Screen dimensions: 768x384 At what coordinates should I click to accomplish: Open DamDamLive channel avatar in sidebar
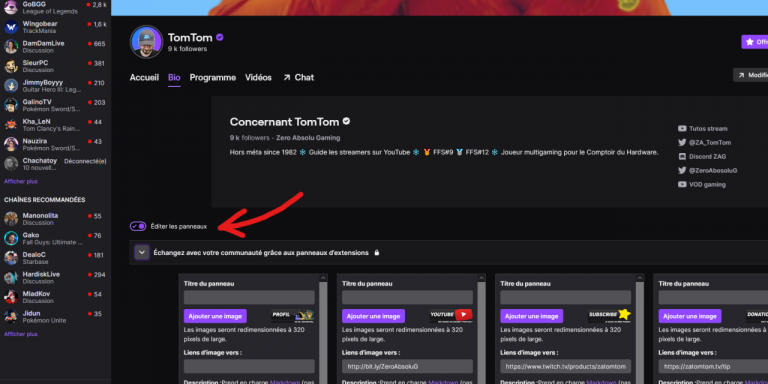(11, 47)
